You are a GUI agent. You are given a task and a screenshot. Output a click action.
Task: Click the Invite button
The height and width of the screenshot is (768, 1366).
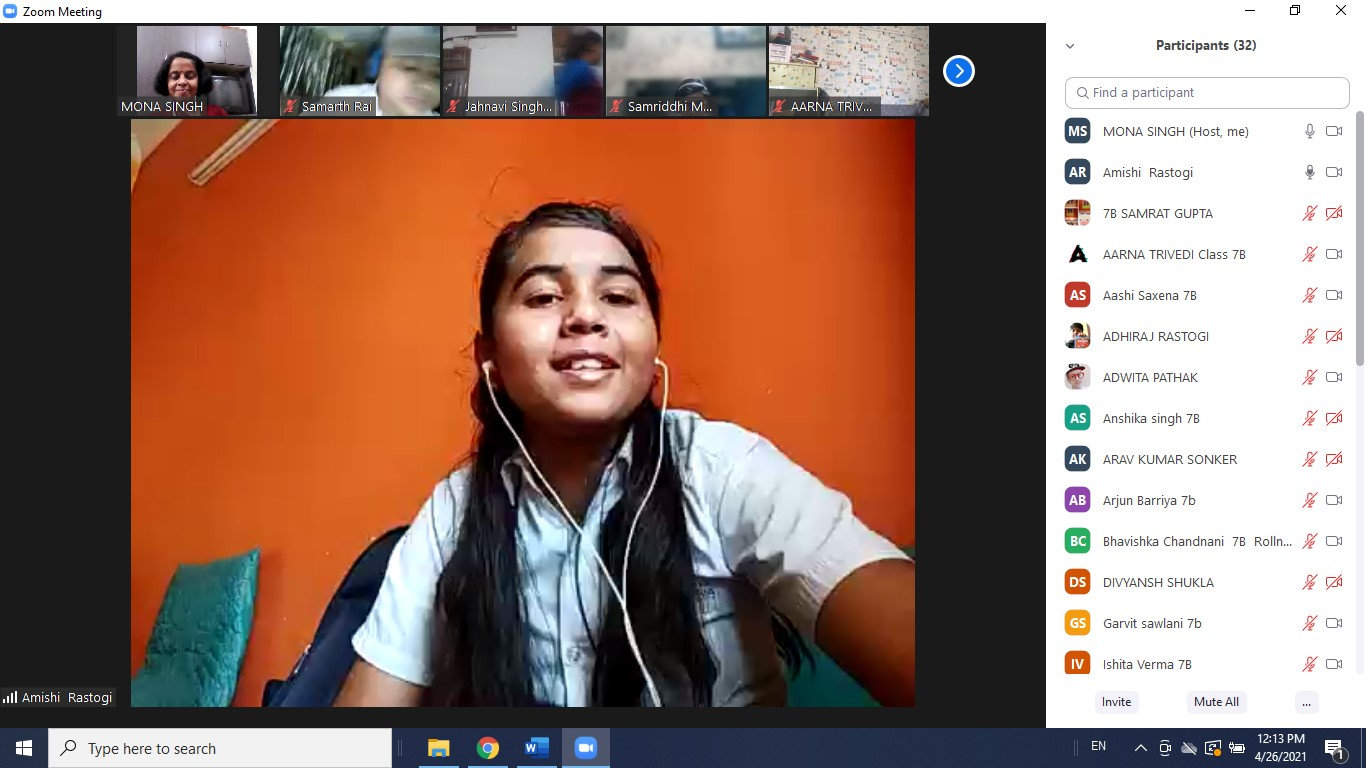click(x=1116, y=702)
